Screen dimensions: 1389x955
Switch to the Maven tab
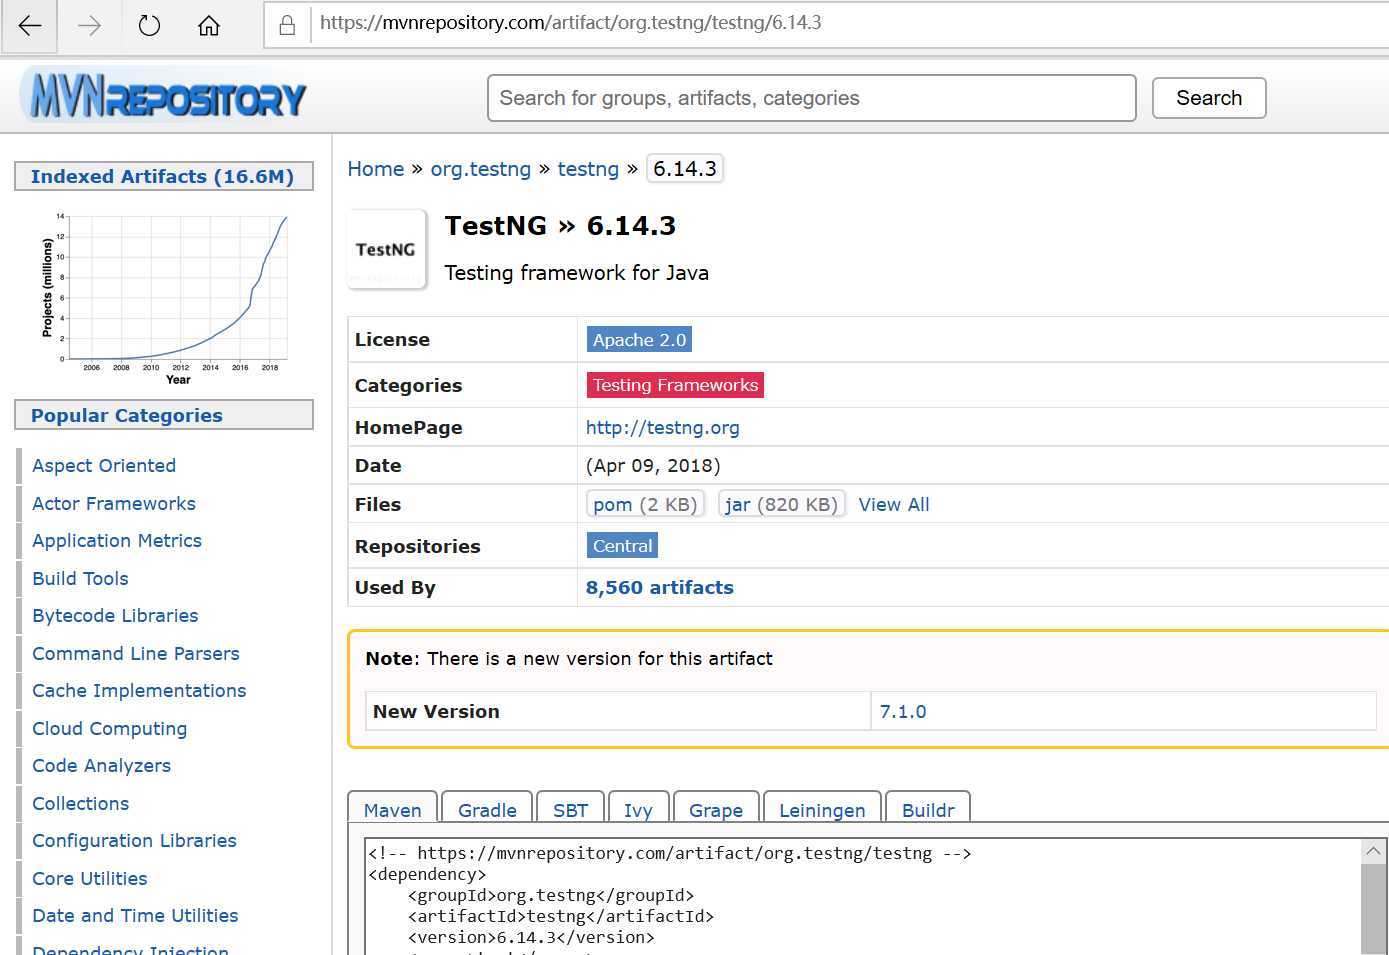click(x=392, y=809)
